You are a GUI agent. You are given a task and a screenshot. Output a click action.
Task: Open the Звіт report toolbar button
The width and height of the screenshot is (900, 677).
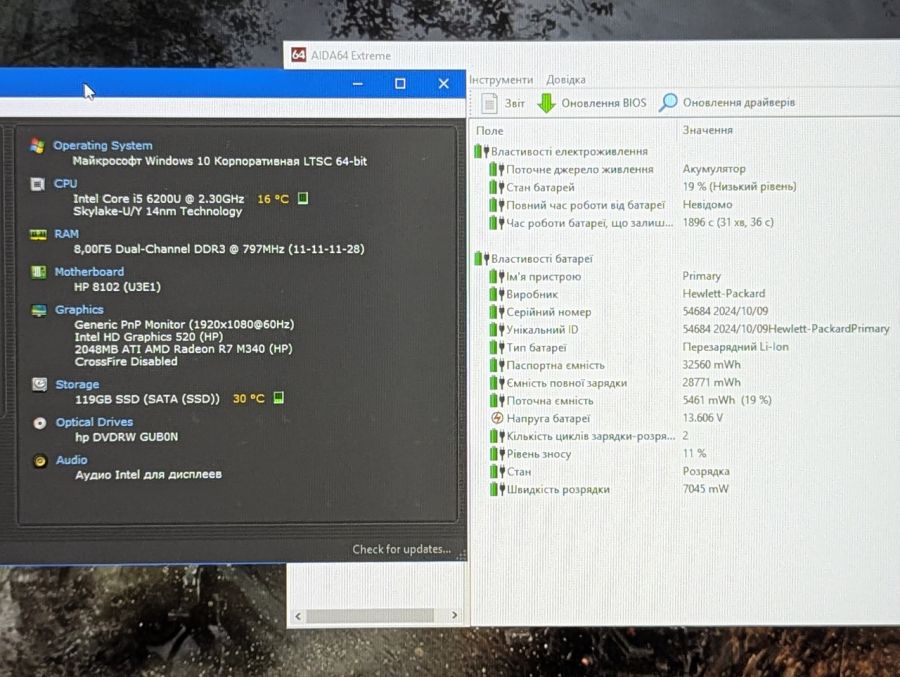(503, 103)
